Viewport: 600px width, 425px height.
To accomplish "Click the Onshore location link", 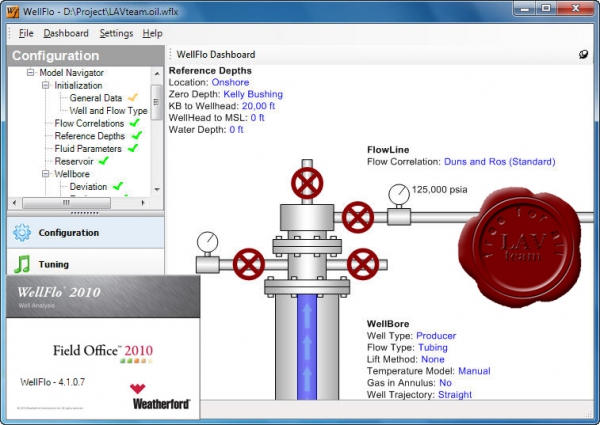I will [x=230, y=82].
